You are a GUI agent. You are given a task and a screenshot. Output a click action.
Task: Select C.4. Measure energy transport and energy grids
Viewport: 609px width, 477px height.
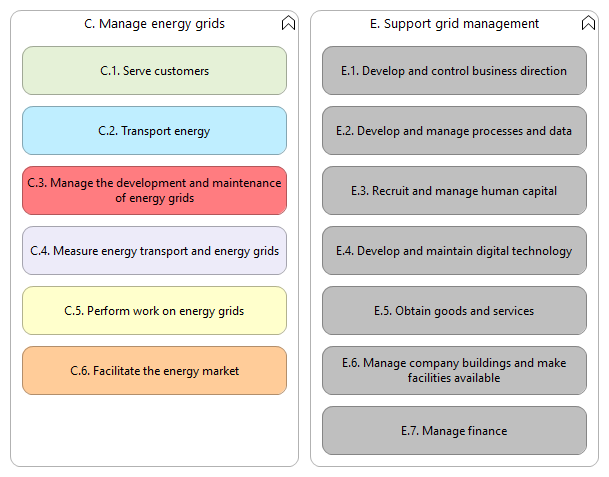click(155, 251)
